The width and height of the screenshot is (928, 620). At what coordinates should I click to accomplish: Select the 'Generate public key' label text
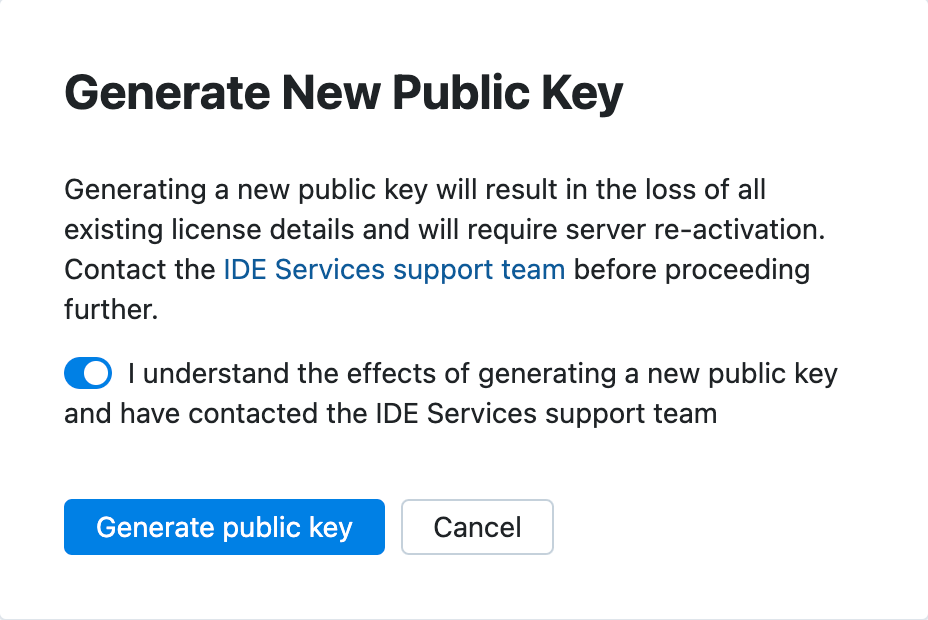click(x=223, y=527)
